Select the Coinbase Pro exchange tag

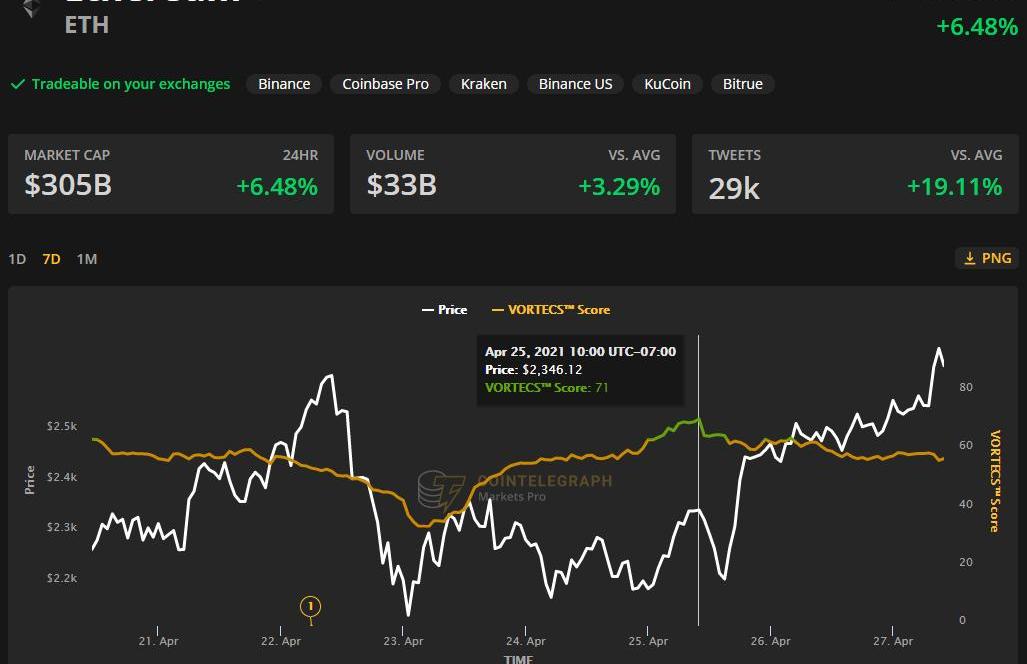click(x=385, y=84)
